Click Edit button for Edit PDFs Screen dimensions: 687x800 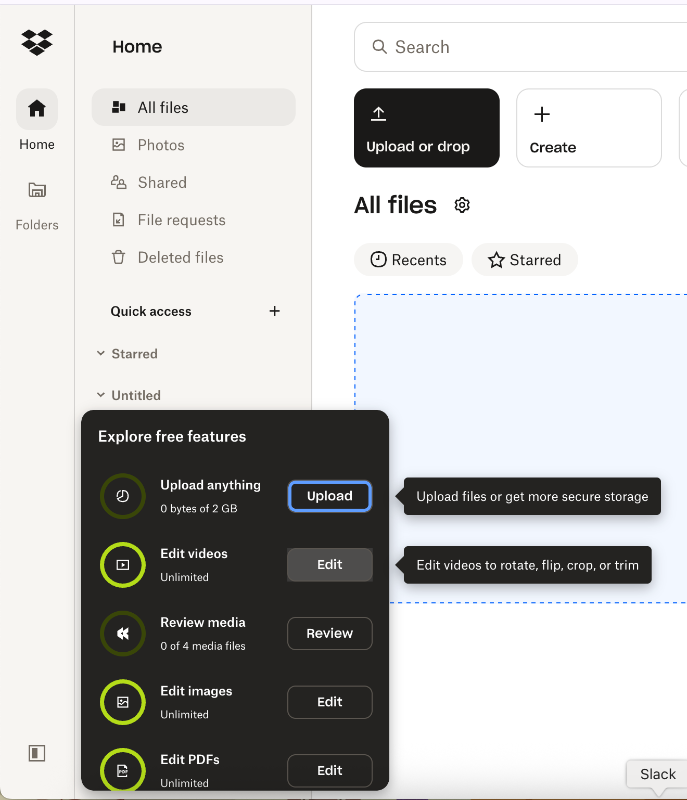pos(329,770)
